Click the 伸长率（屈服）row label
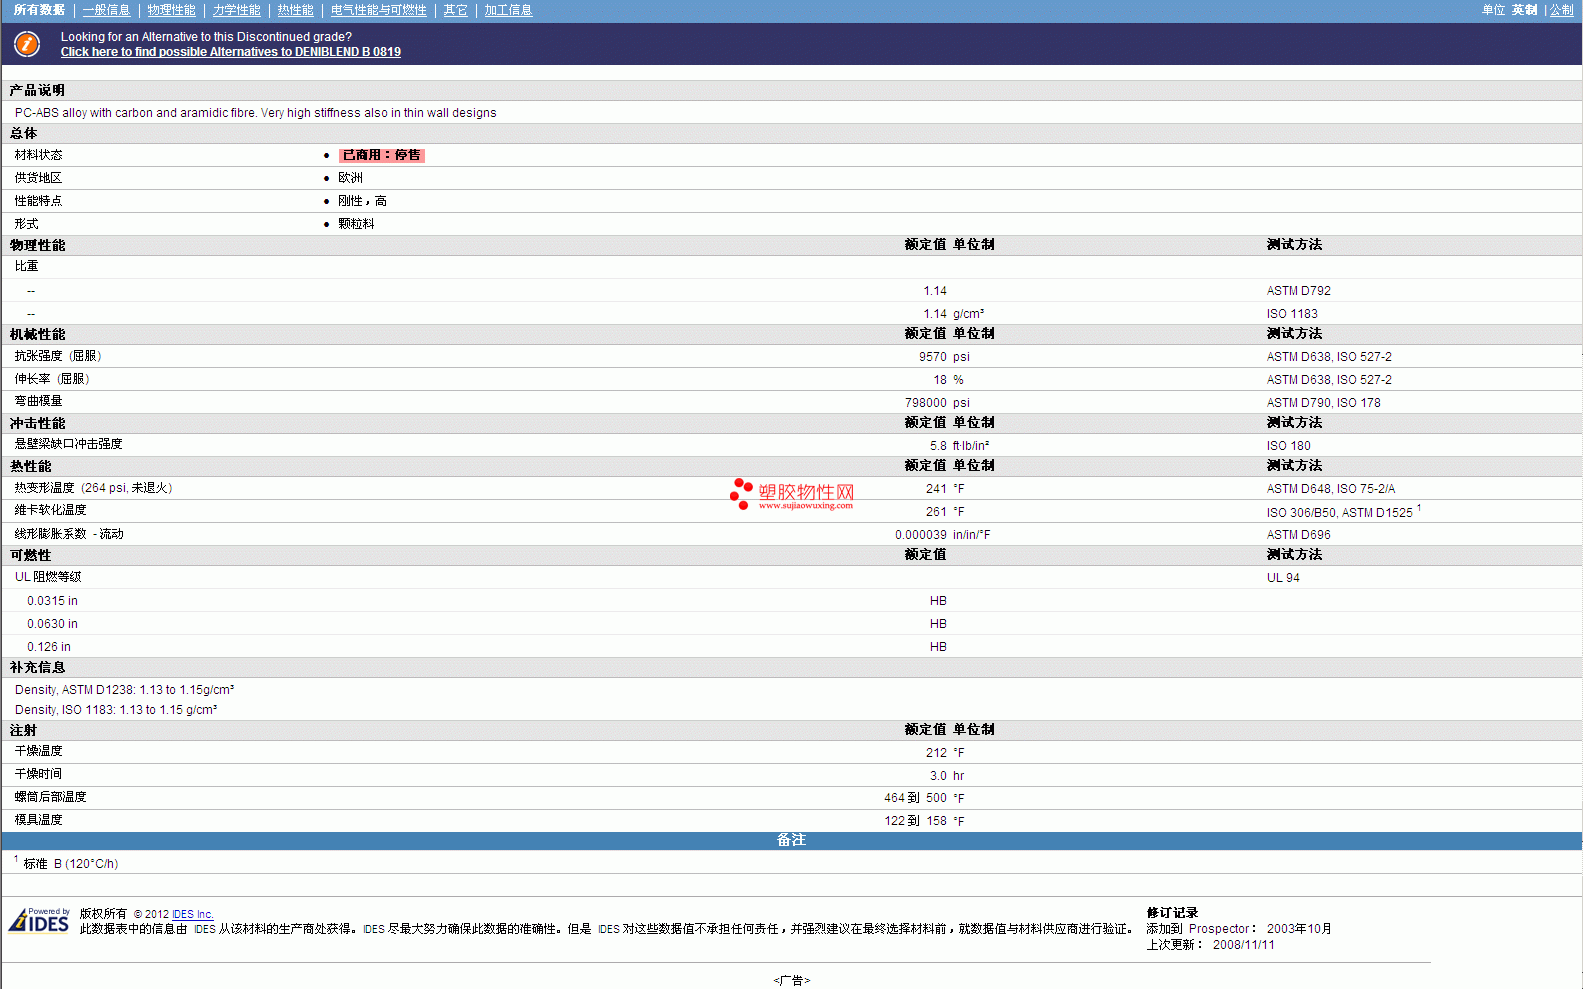1583x989 pixels. 52,379
